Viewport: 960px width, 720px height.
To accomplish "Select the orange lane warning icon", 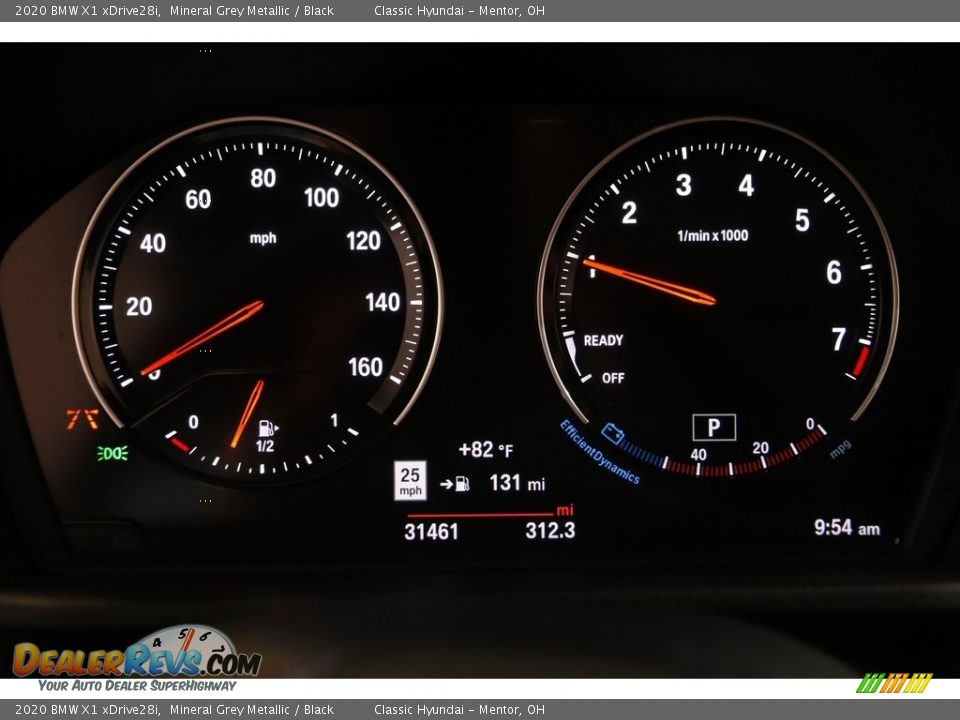I will pyautogui.click(x=82, y=419).
